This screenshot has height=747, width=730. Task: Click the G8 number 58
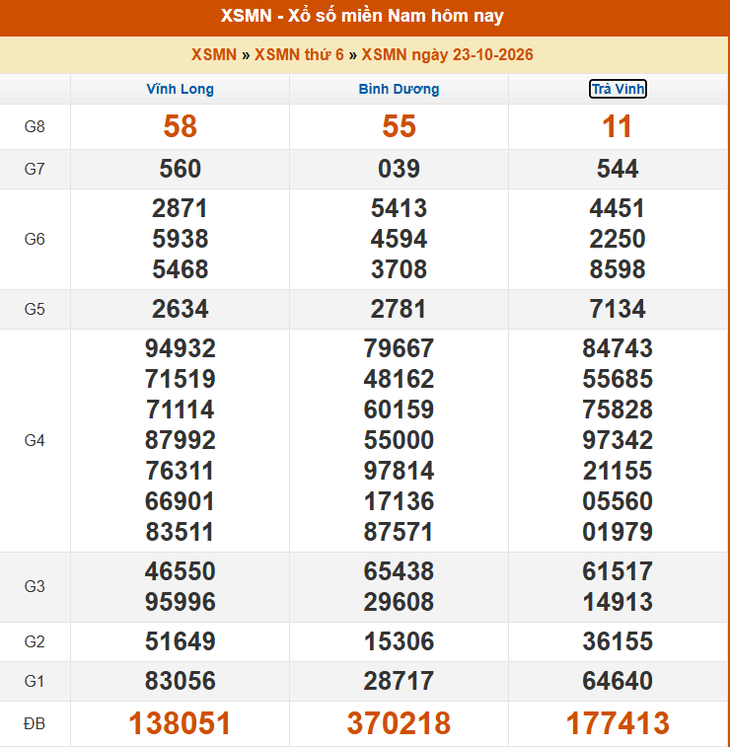point(180,127)
